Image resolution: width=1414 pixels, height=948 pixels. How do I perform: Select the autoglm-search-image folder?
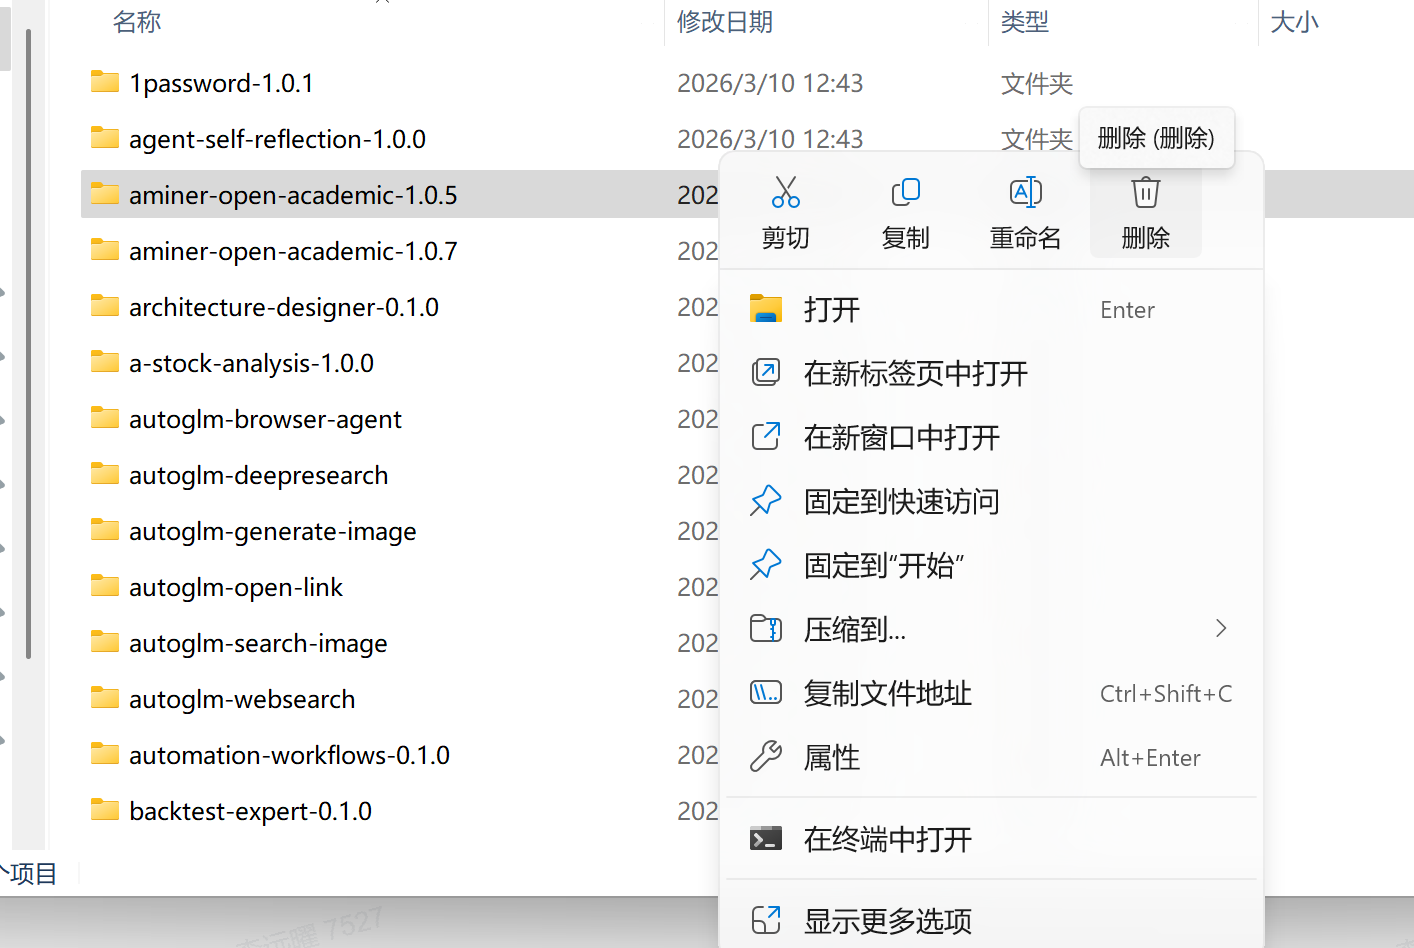coord(258,643)
